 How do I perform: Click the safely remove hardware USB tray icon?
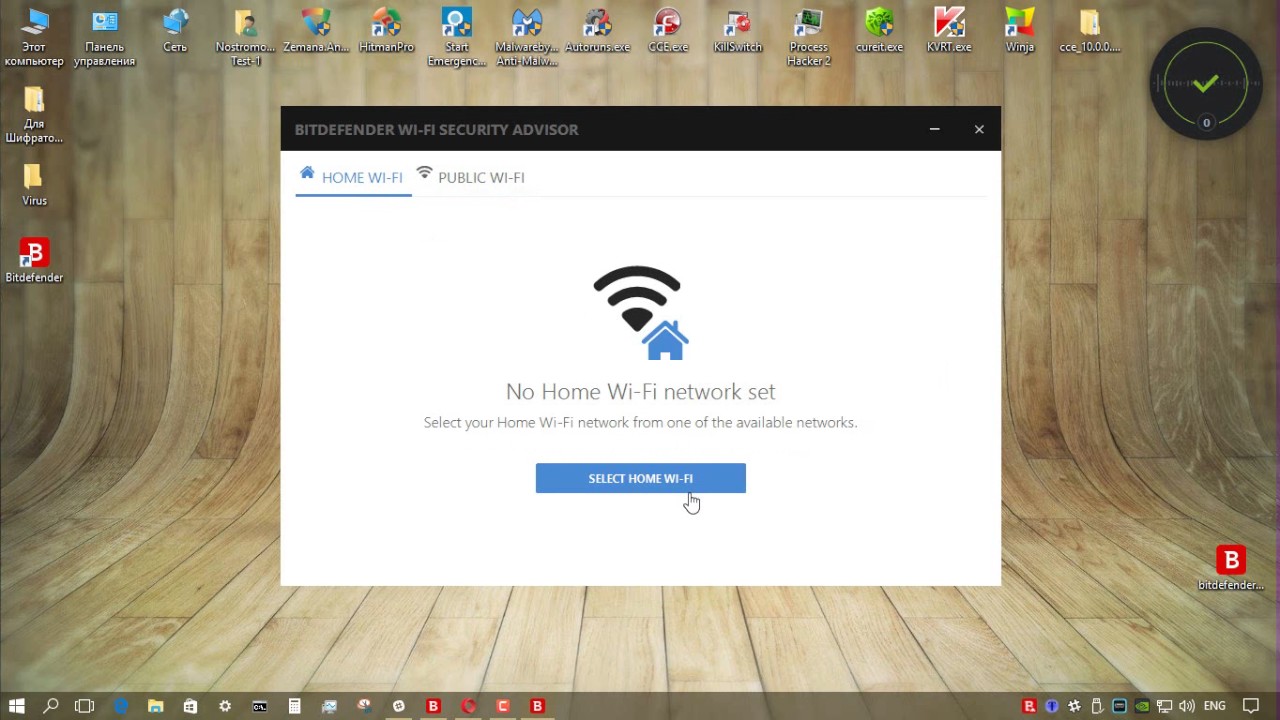(x=1097, y=706)
